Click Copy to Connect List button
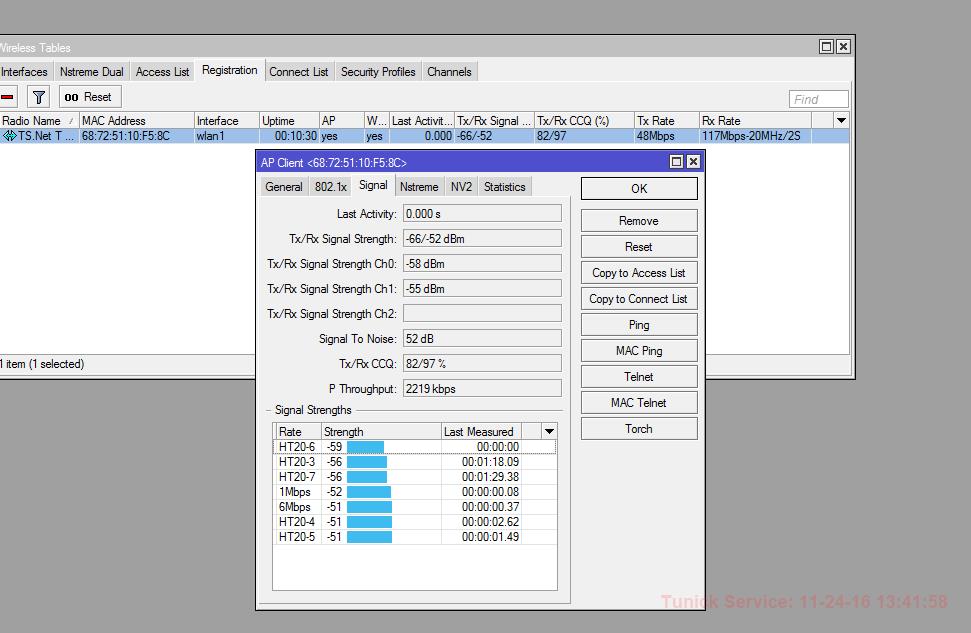971x633 pixels. point(639,299)
